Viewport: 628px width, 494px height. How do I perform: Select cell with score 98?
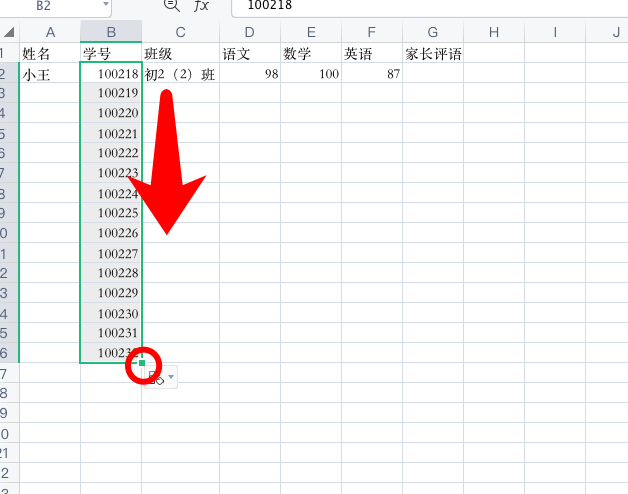(x=250, y=73)
